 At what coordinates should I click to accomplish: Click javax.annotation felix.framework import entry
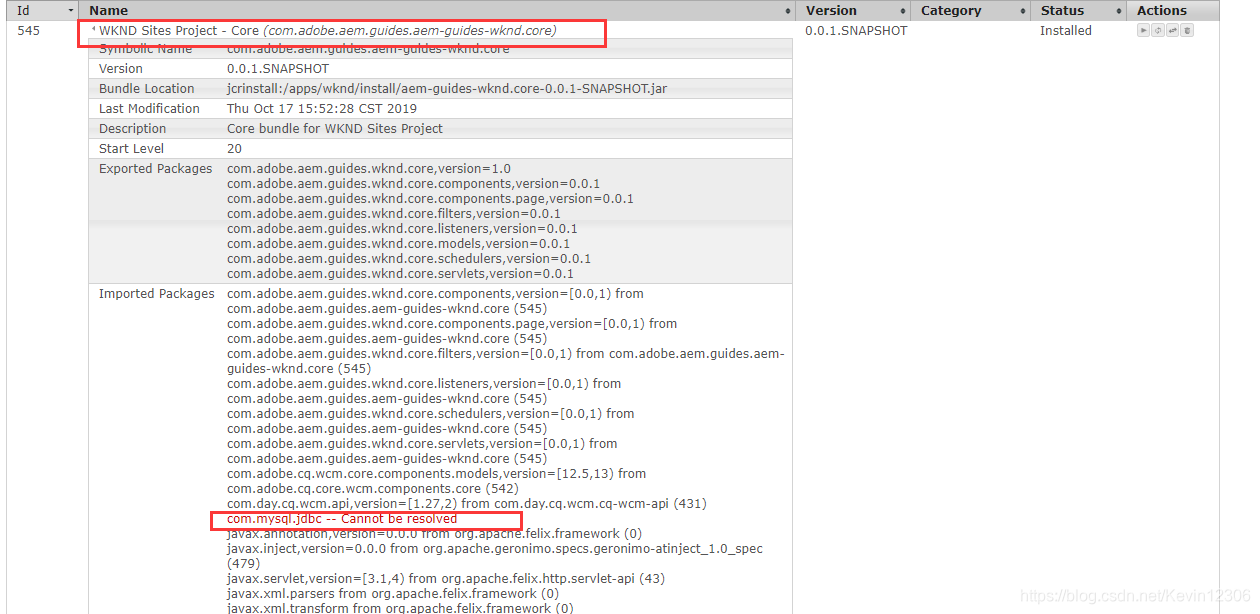(x=434, y=534)
